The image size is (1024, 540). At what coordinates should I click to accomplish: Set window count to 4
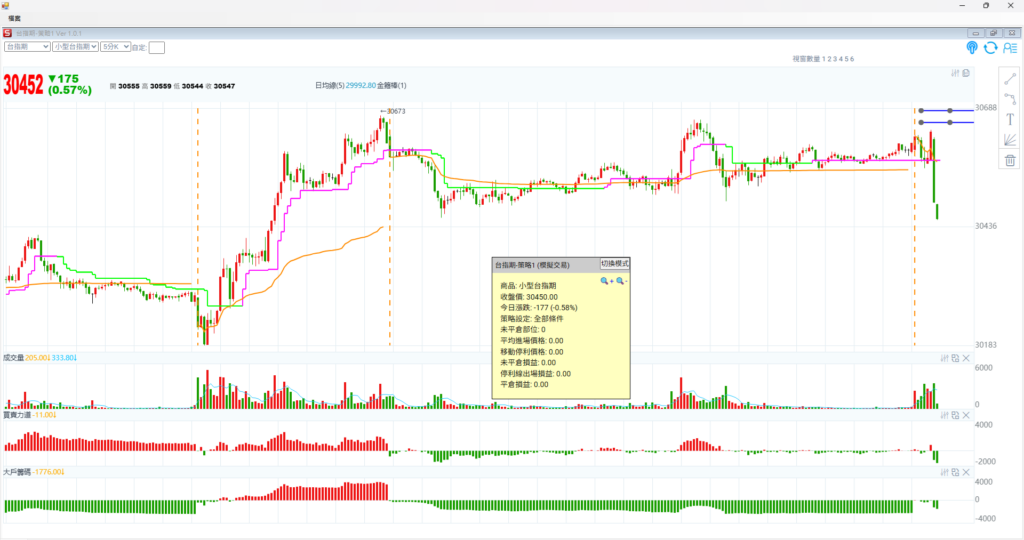840,60
